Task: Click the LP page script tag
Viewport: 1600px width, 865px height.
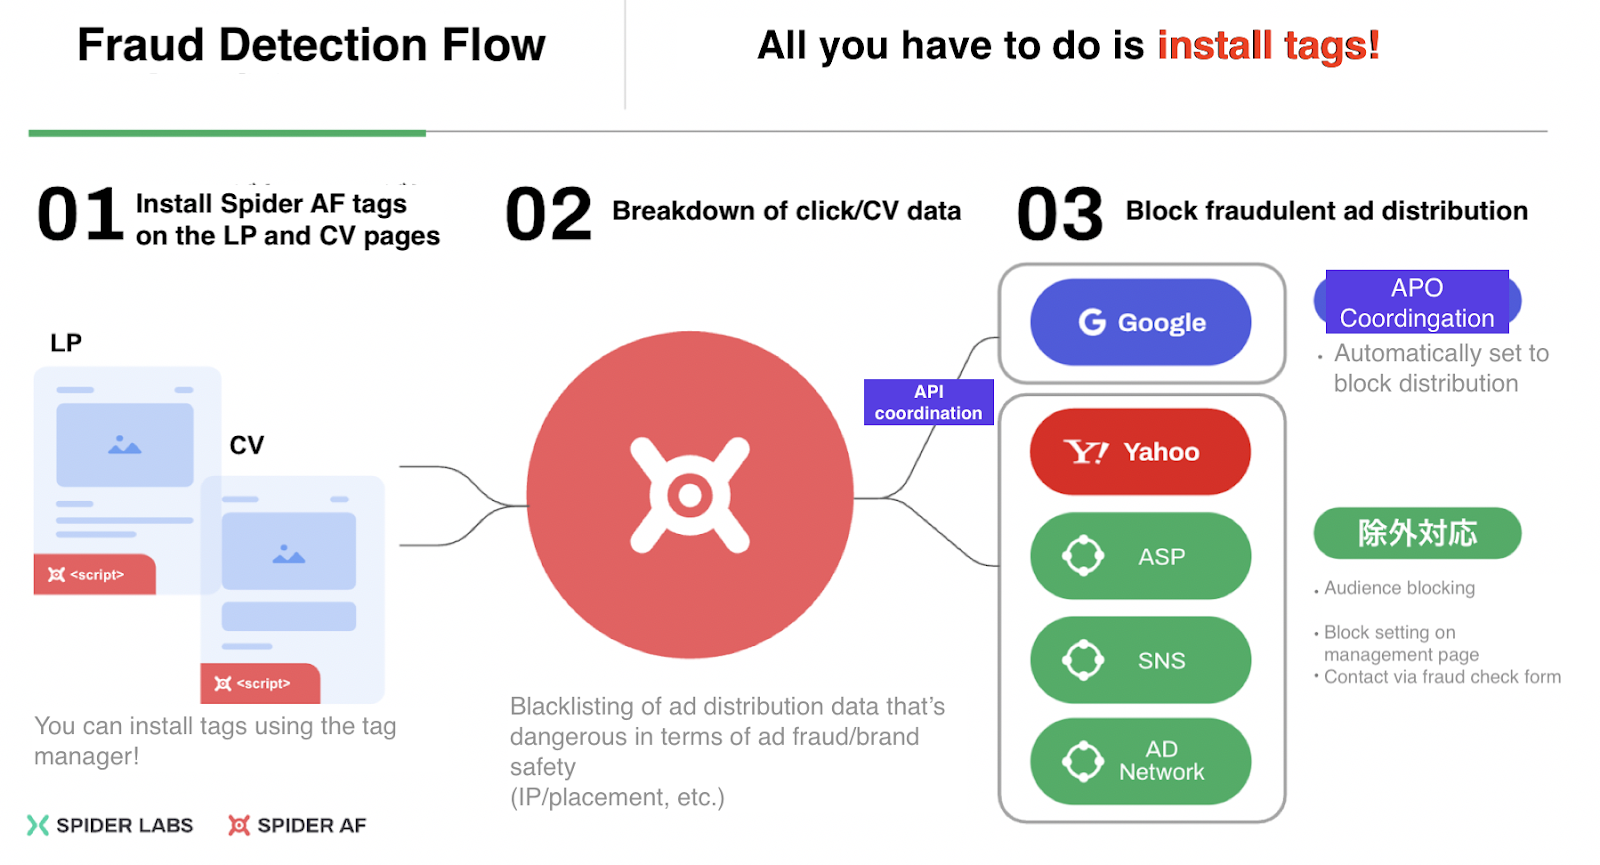Action: point(94,574)
